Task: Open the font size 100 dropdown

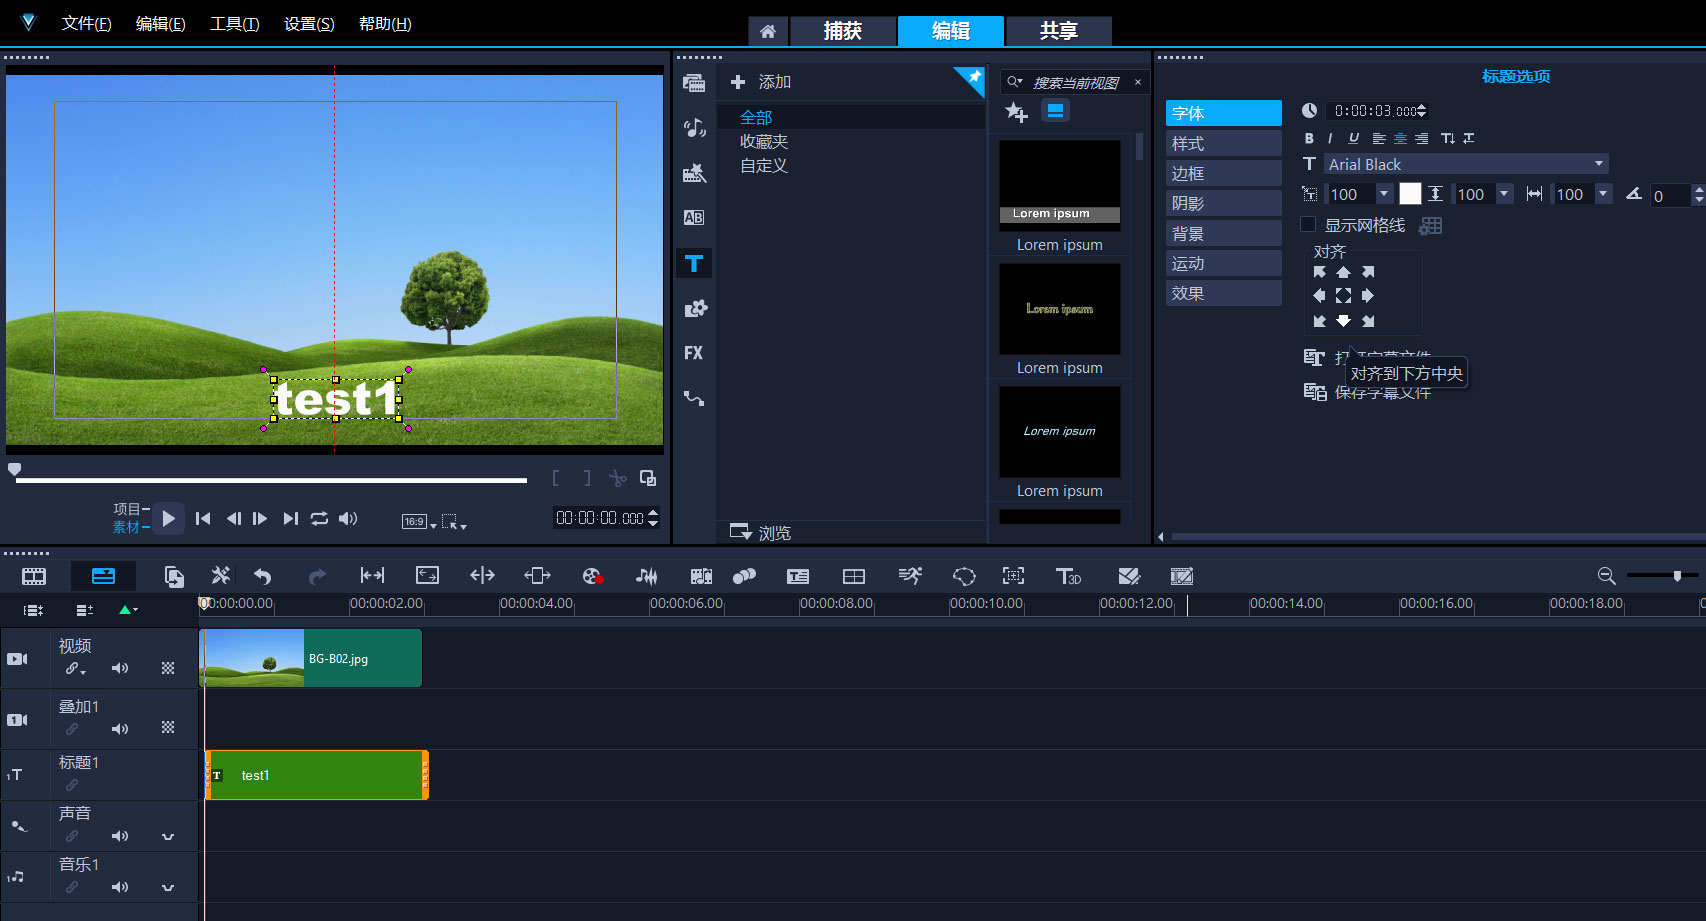Action: (x=1384, y=194)
